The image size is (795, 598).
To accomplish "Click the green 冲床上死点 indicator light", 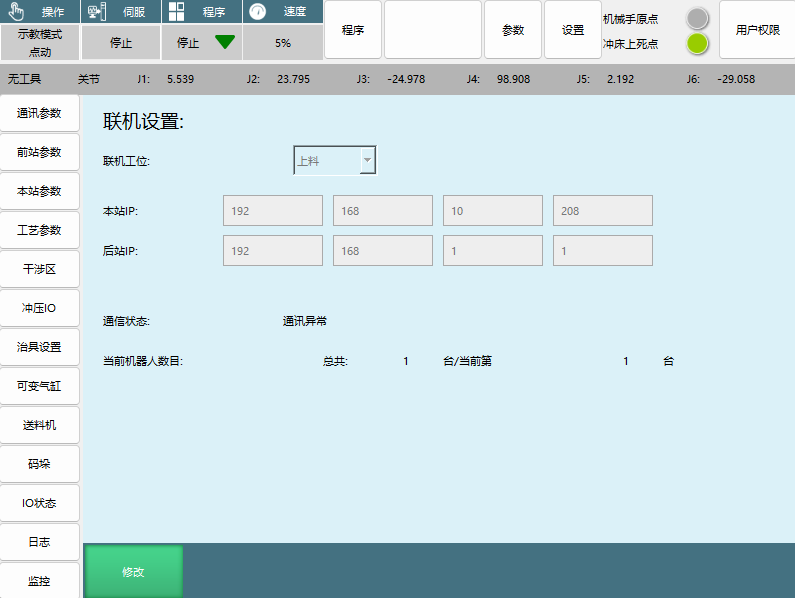I will tap(697, 44).
